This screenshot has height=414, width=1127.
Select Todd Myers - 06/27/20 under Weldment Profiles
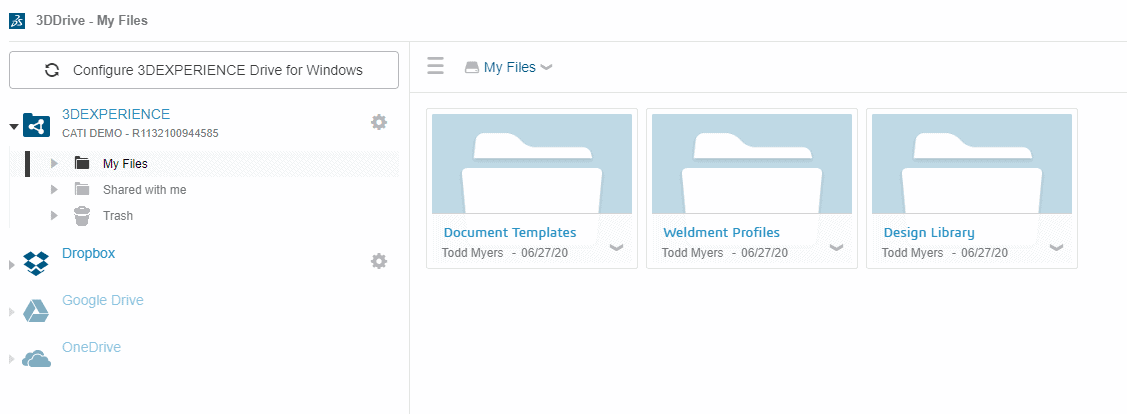[x=724, y=253]
